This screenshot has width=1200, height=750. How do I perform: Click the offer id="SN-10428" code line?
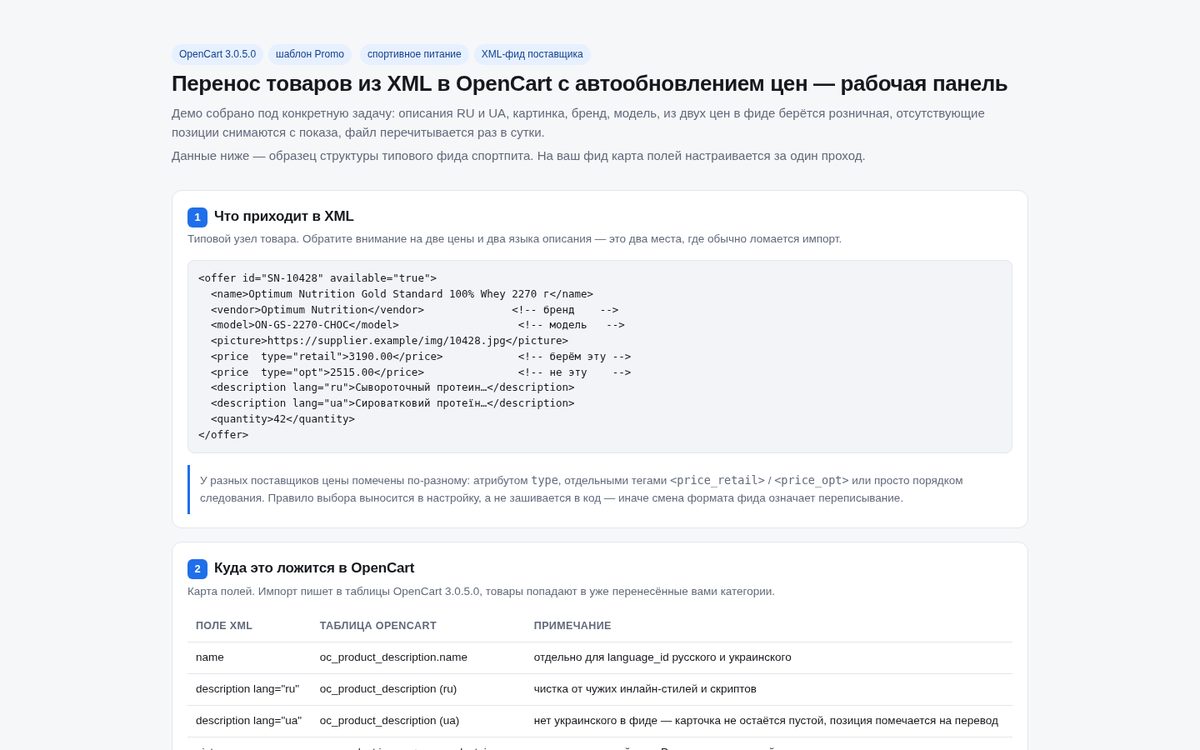pyautogui.click(x=317, y=278)
